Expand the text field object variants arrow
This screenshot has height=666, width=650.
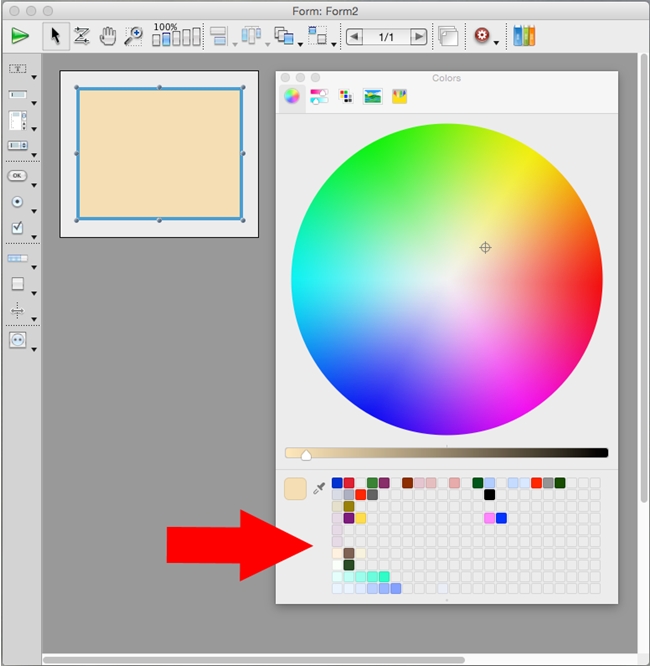point(34,104)
